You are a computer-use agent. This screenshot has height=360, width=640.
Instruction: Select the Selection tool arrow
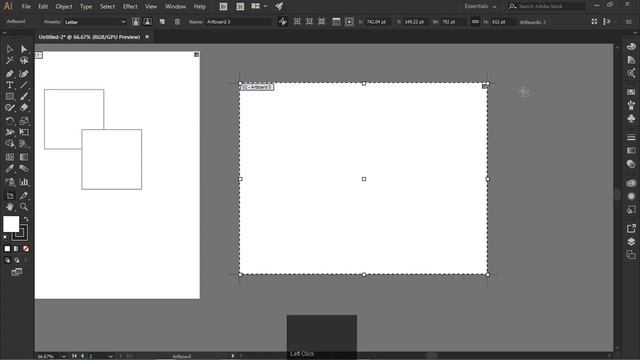click(x=9, y=49)
